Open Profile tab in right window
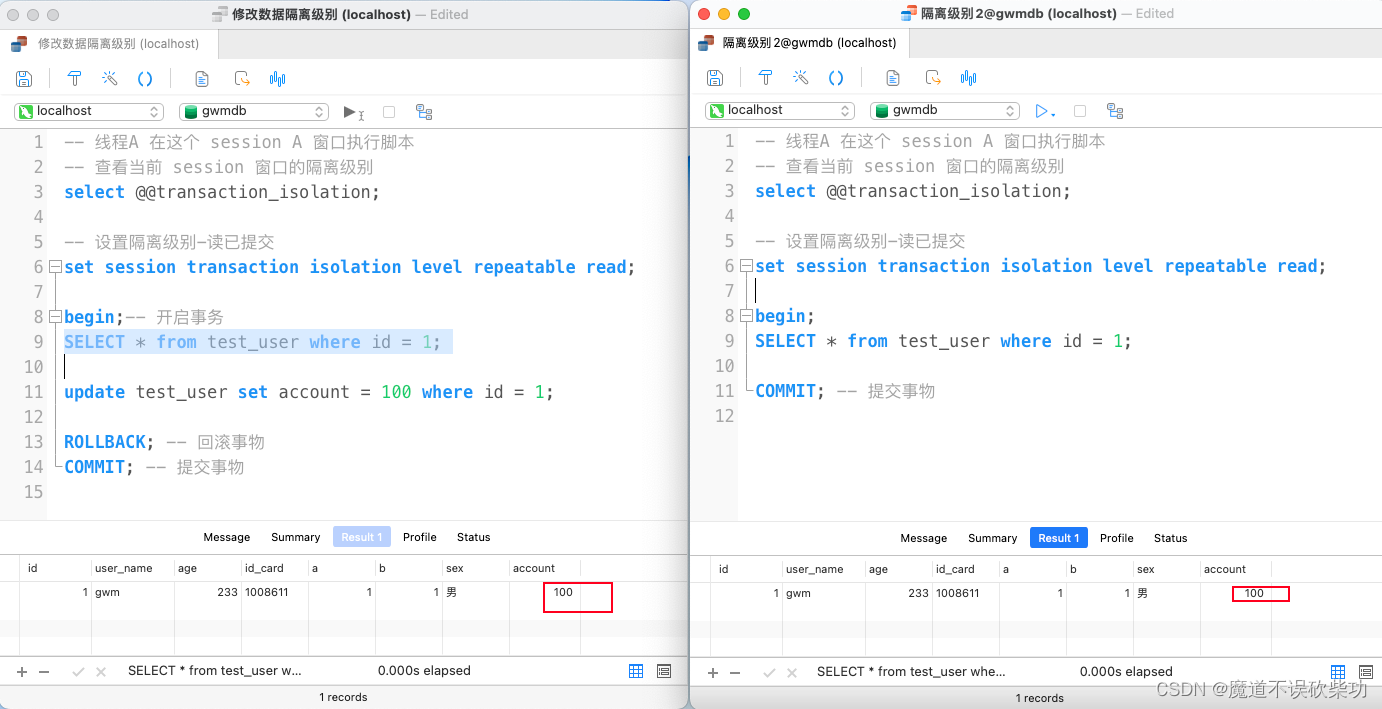 [1117, 538]
